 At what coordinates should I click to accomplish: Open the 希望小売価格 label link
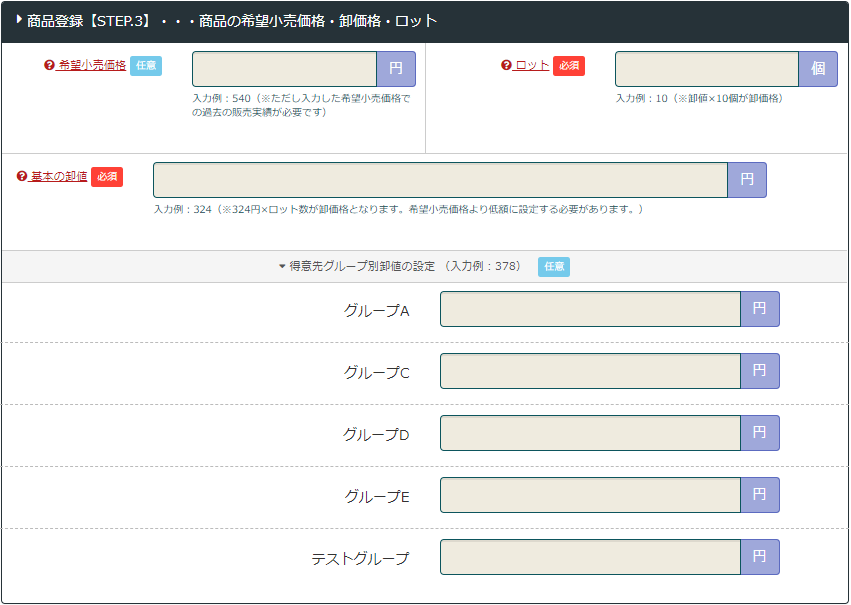pyautogui.click(x=92, y=66)
